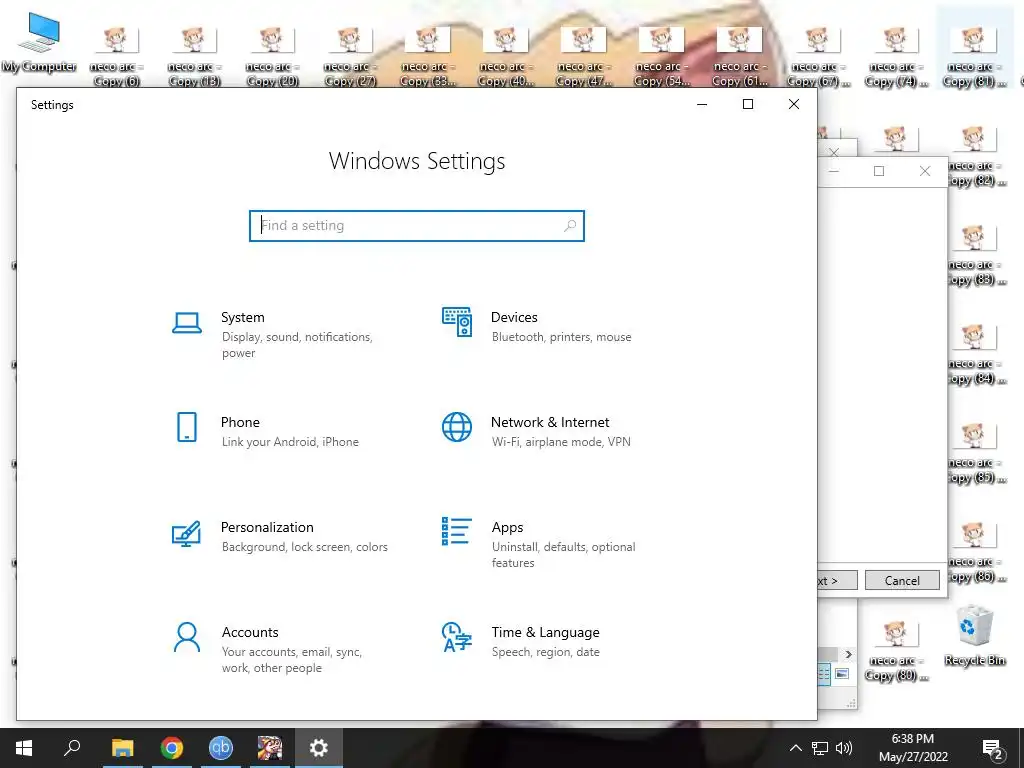Click the System heading text

[x=242, y=317]
